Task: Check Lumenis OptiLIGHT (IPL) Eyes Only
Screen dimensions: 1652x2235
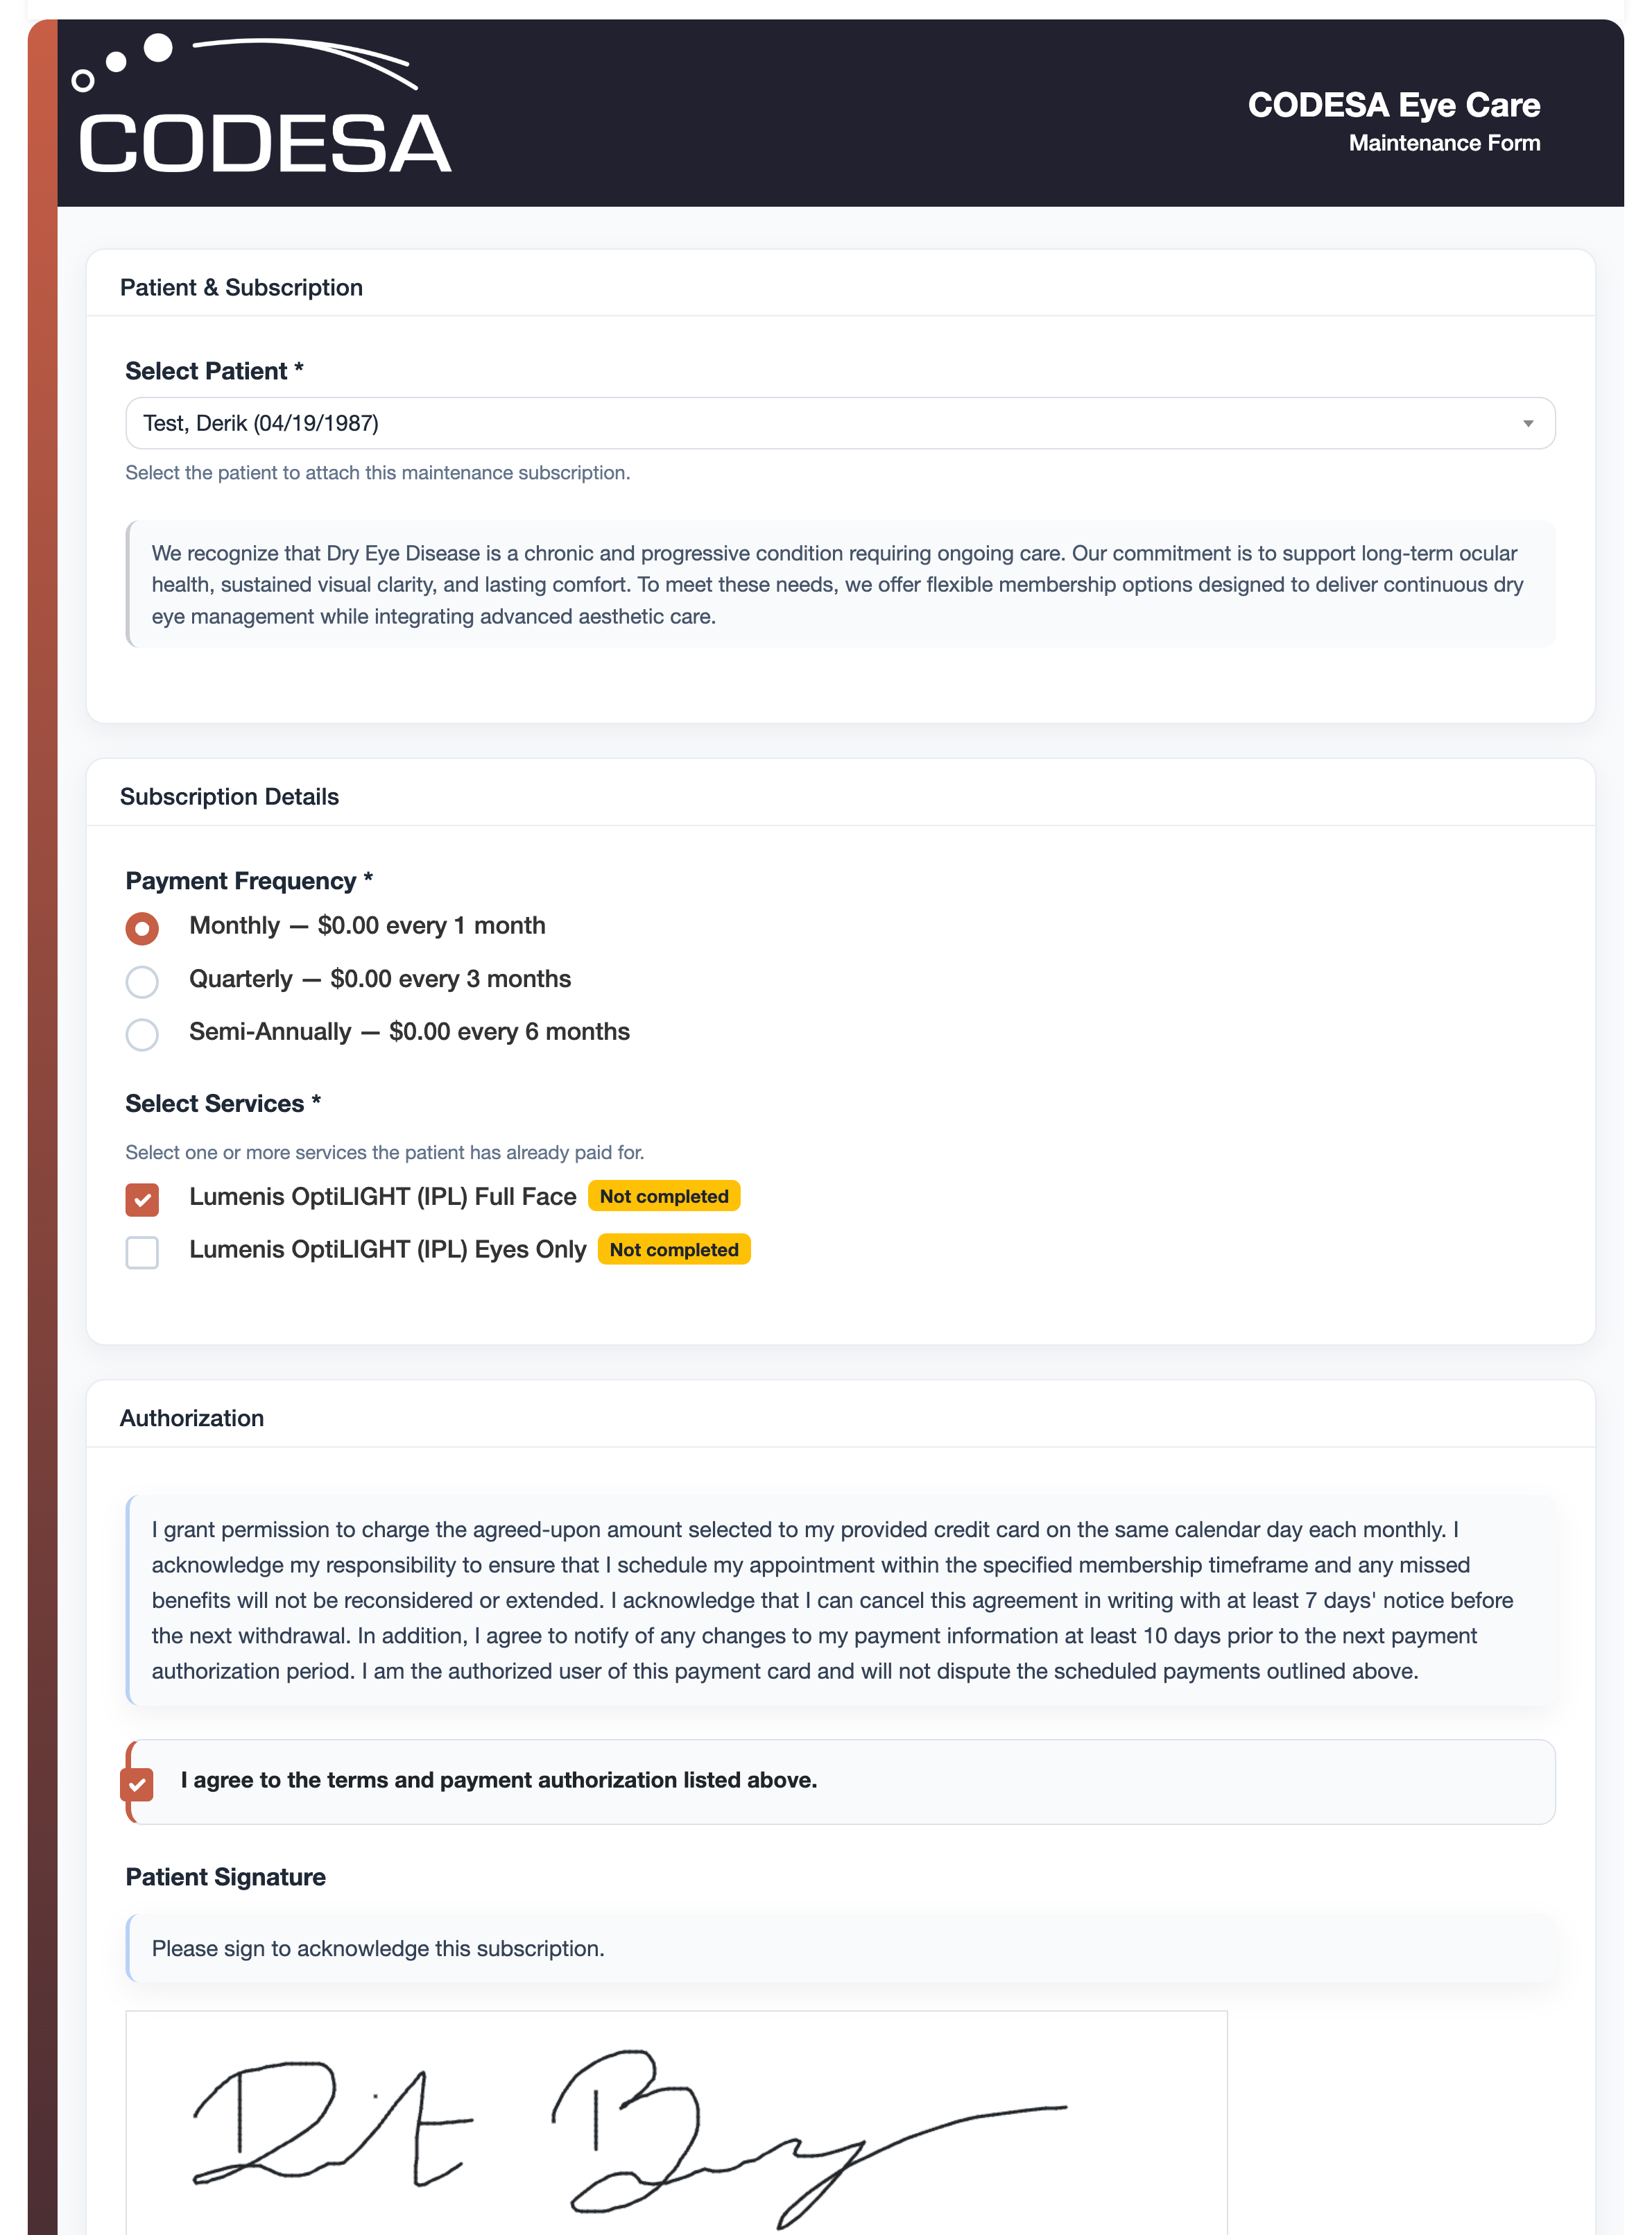Action: (142, 1252)
